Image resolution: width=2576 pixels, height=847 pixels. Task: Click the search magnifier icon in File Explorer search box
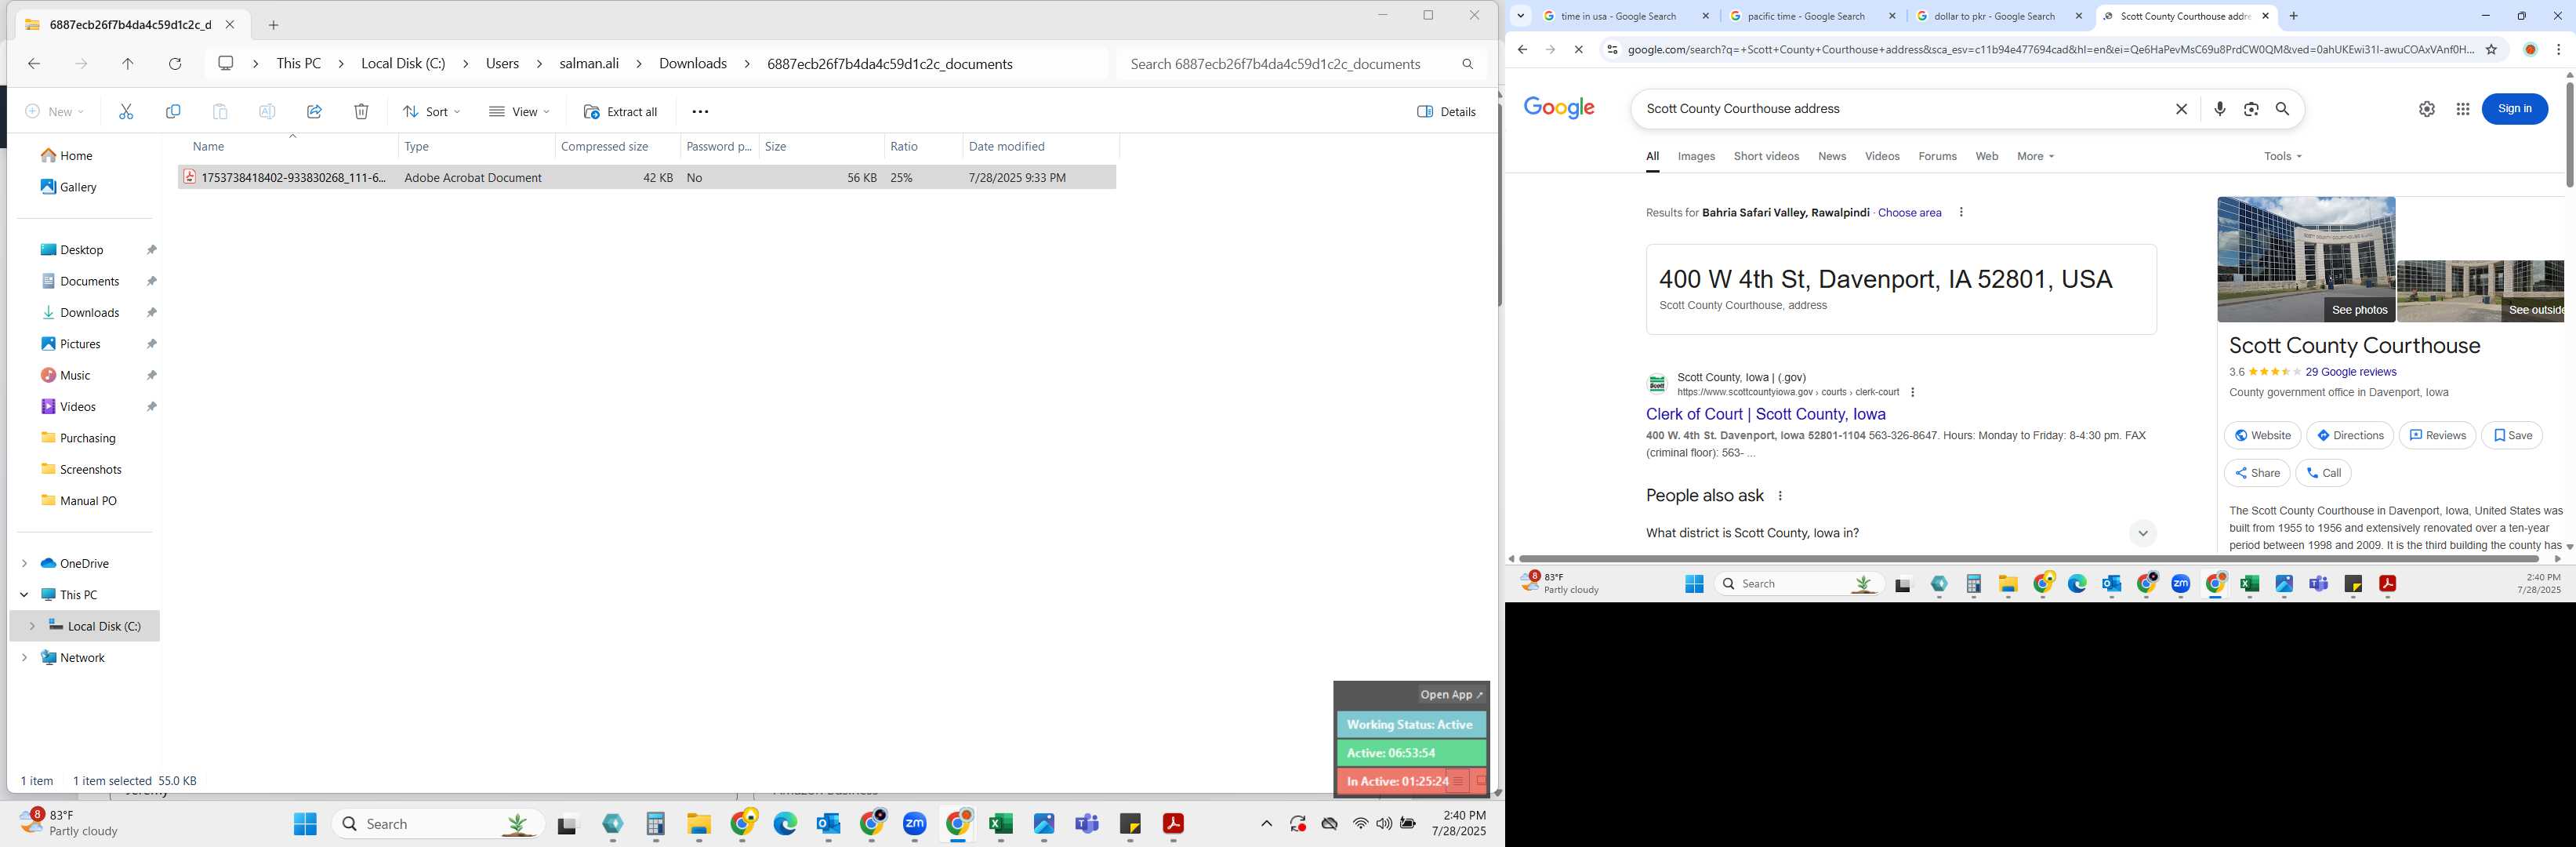coord(1467,64)
